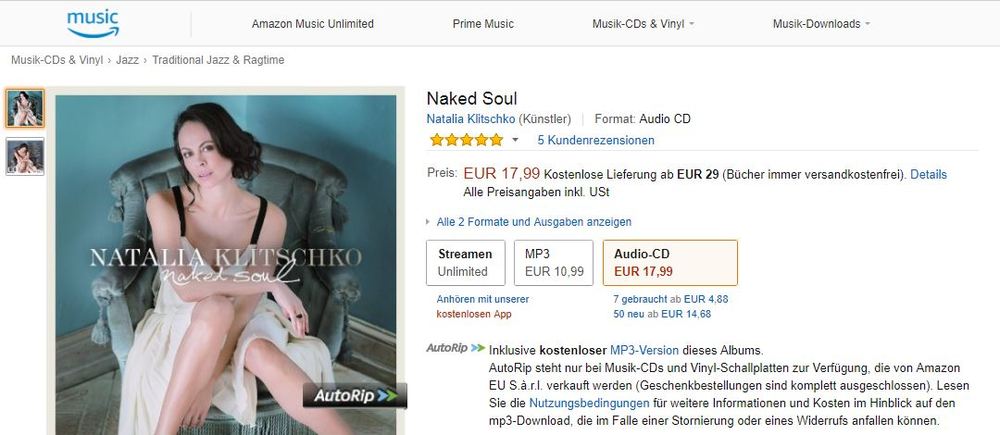Open Amazon Music Unlimited tab

click(313, 23)
